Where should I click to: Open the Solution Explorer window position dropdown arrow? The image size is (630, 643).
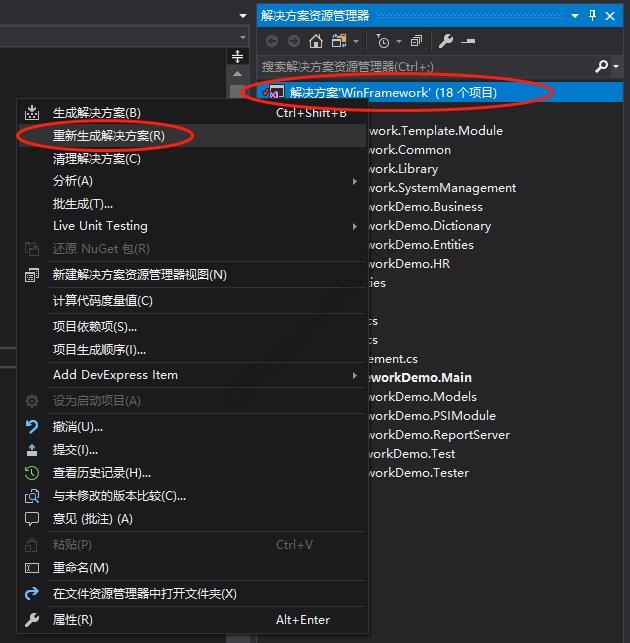(x=575, y=15)
